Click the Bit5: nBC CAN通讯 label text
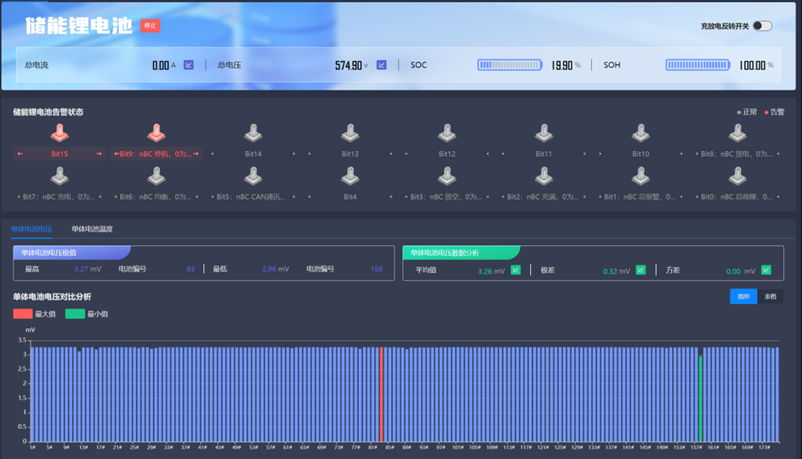This screenshot has height=459, width=802. pos(251,196)
